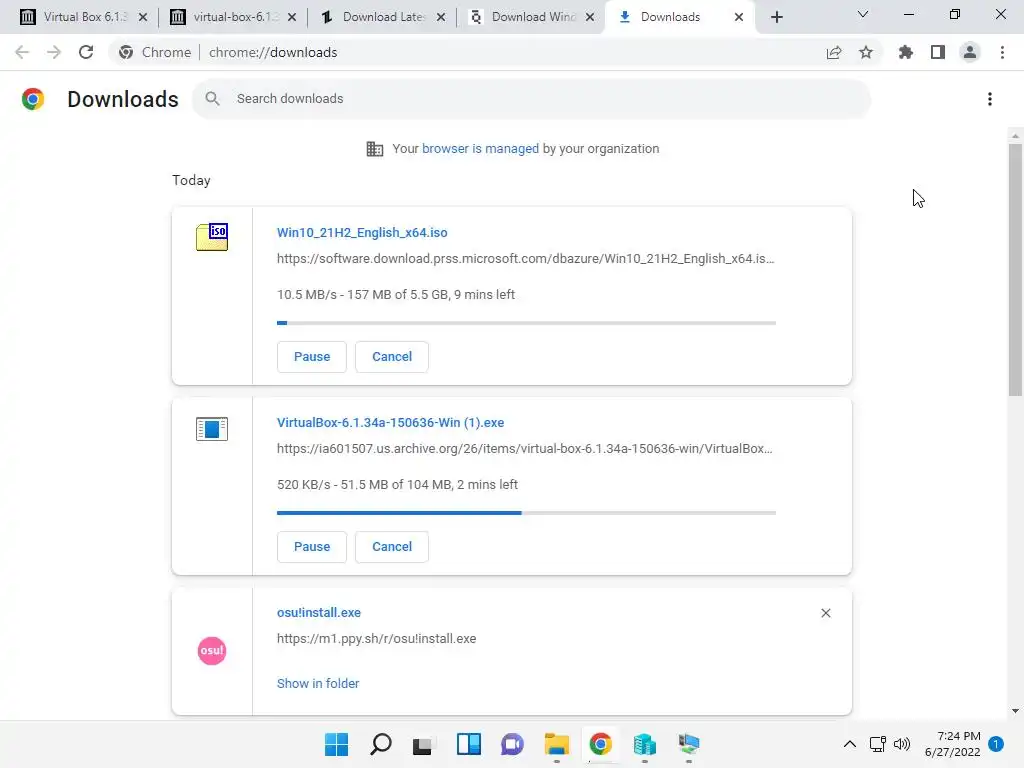Reload the downloads page
The width and height of the screenshot is (1024, 768).
coord(86,52)
